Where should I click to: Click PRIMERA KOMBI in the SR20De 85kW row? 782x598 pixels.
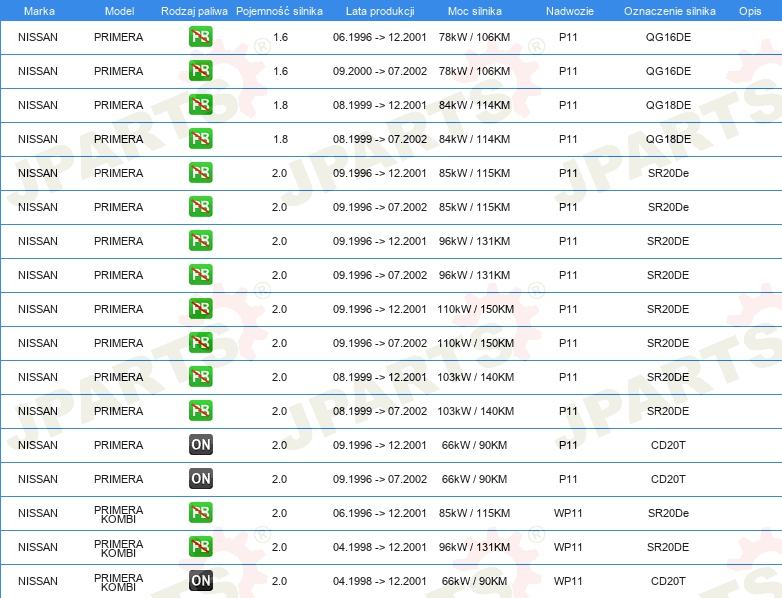coord(118,514)
